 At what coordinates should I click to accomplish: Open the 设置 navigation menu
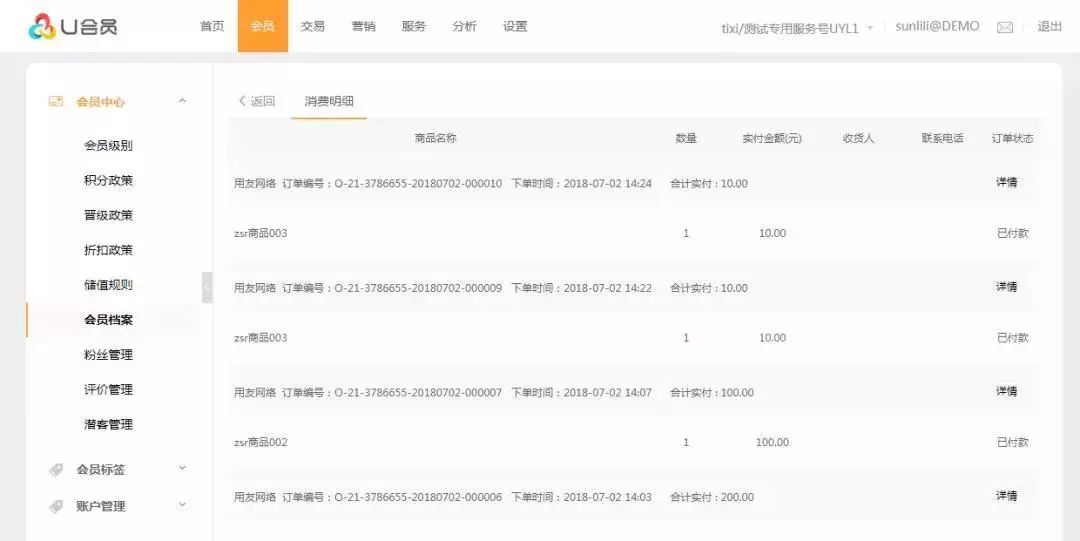(515, 27)
